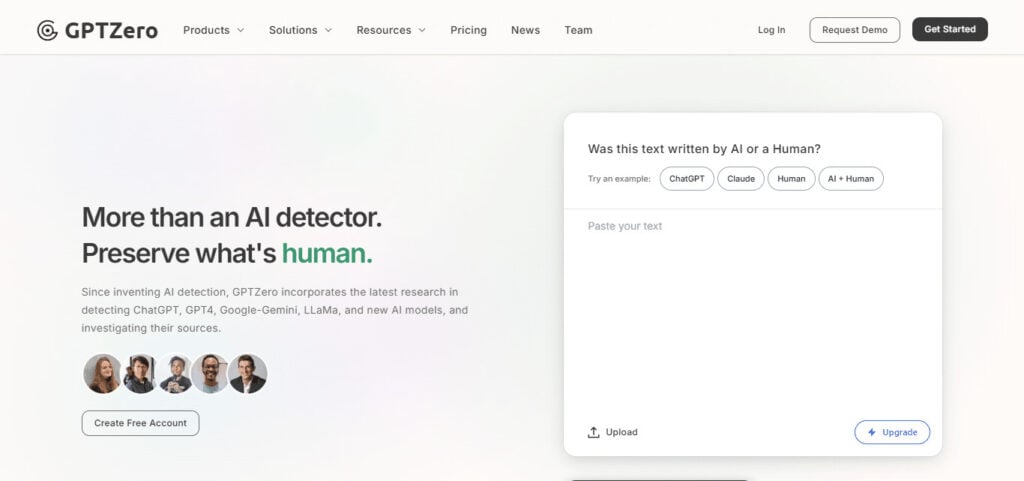Click the GPTZero spiral logo icon
Image resolution: width=1024 pixels, height=481 pixels.
tap(47, 30)
